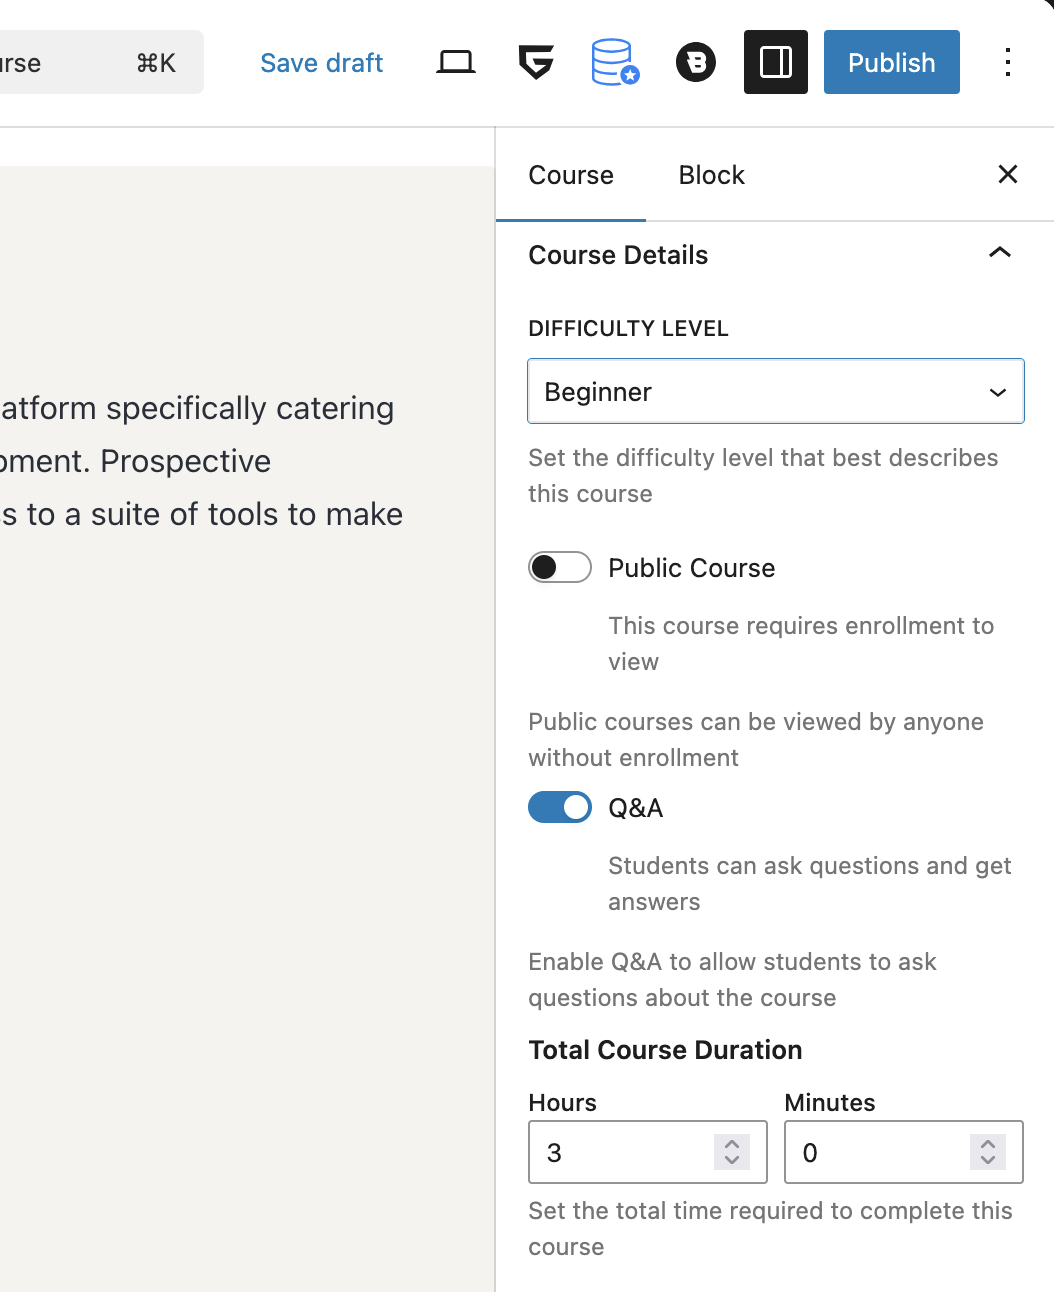The width and height of the screenshot is (1054, 1292).
Task: Increment Hours using the up stepper arrow
Action: click(731, 1143)
